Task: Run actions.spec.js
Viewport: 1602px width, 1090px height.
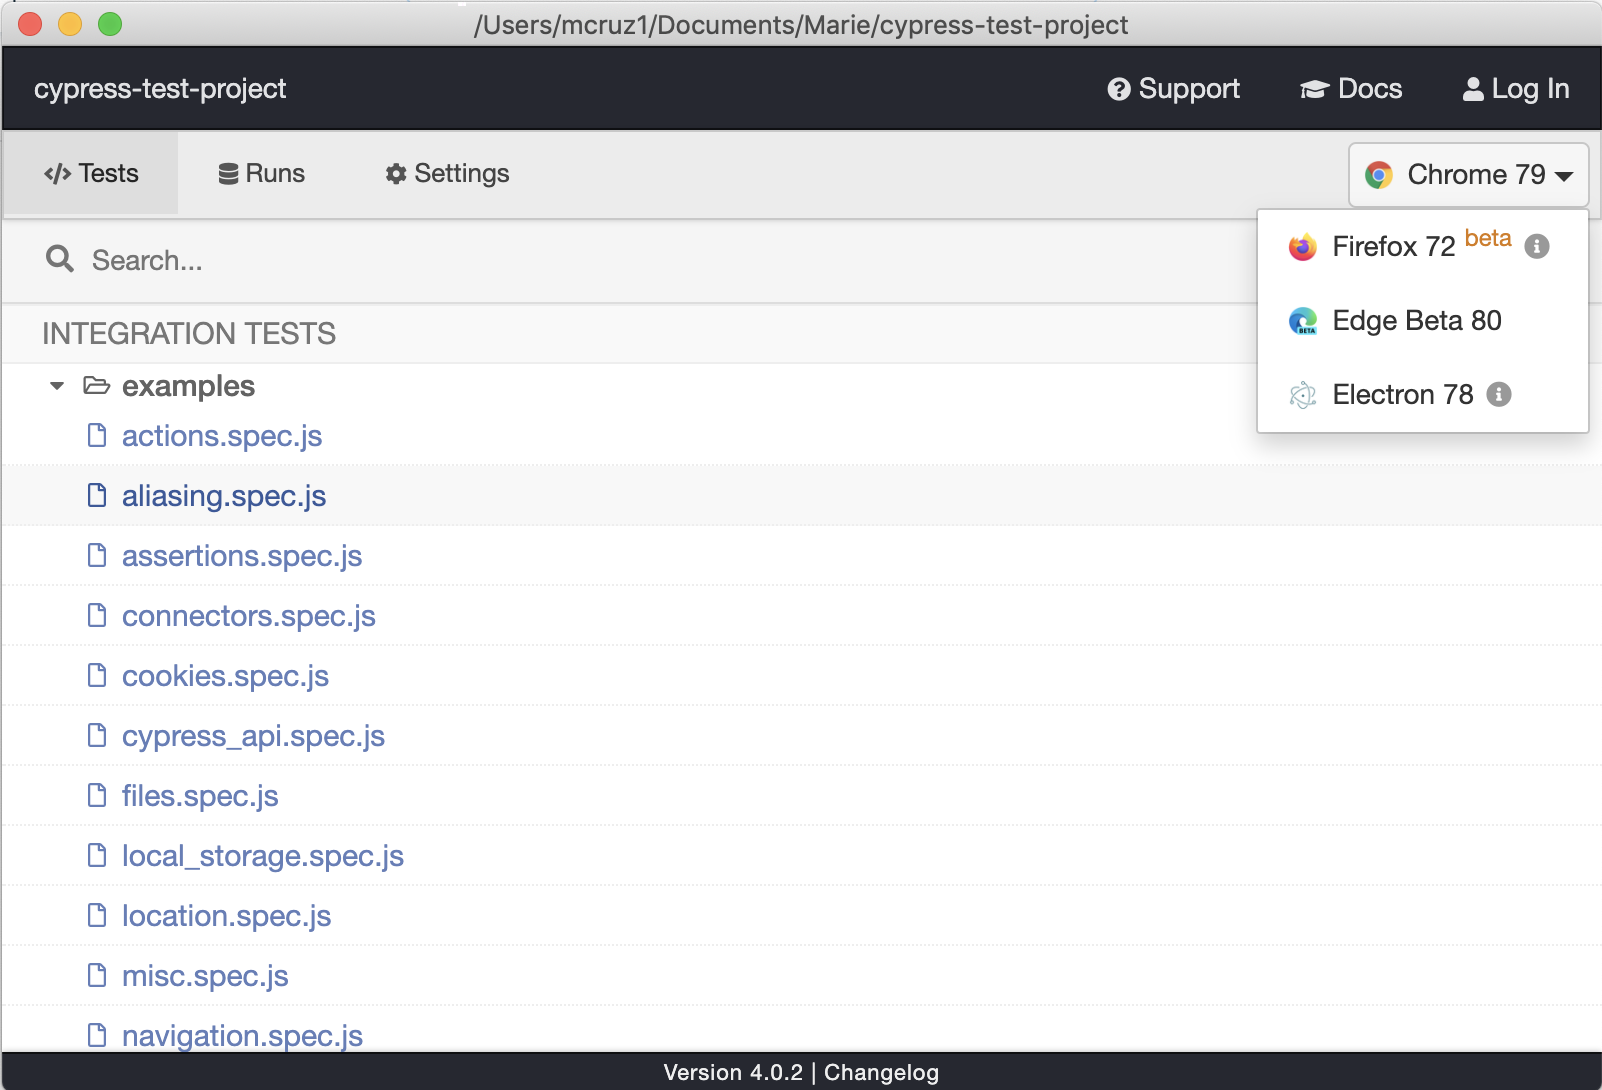Action: coord(222,436)
